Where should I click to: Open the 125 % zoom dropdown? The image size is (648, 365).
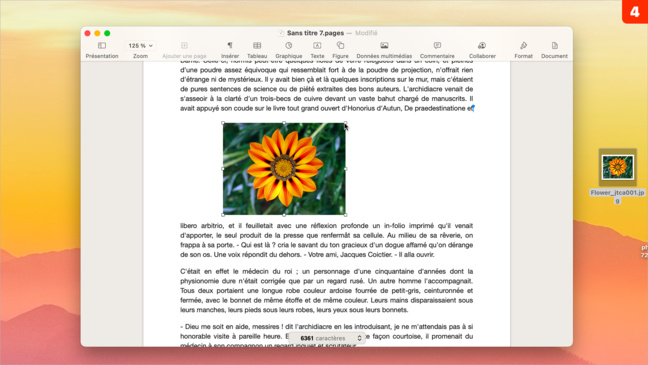(x=140, y=45)
